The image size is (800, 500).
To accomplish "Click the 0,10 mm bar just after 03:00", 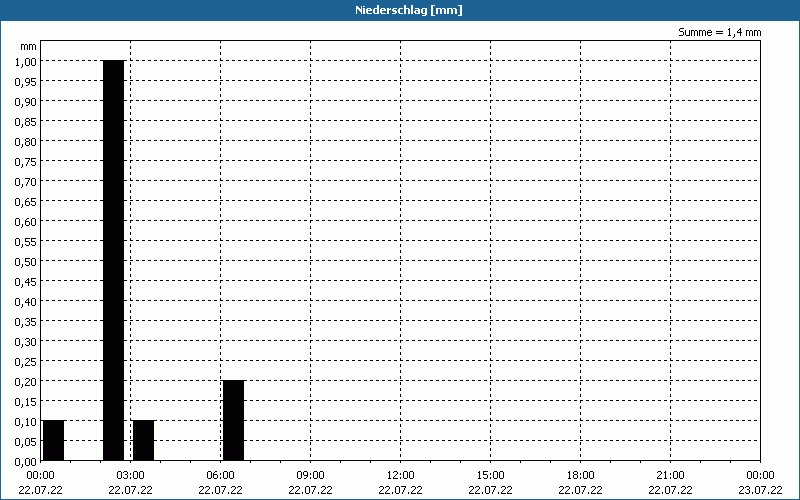I will coord(143,441).
